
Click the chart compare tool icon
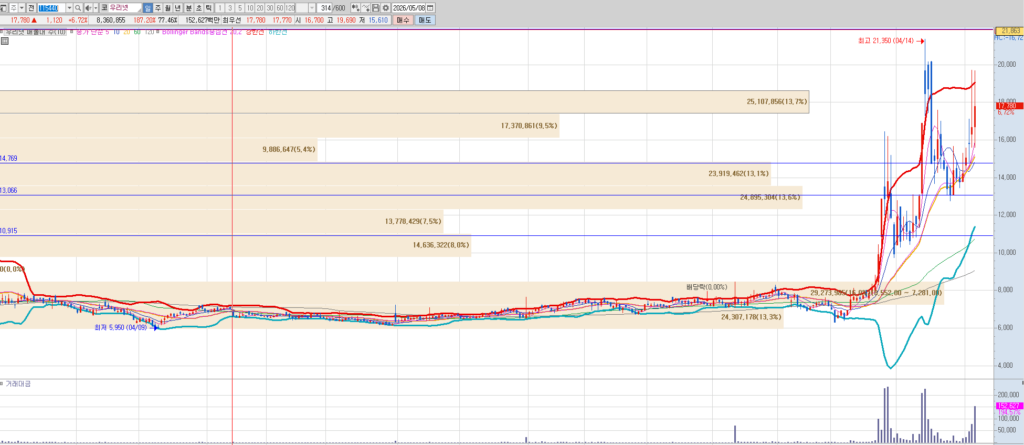tap(355, 8)
